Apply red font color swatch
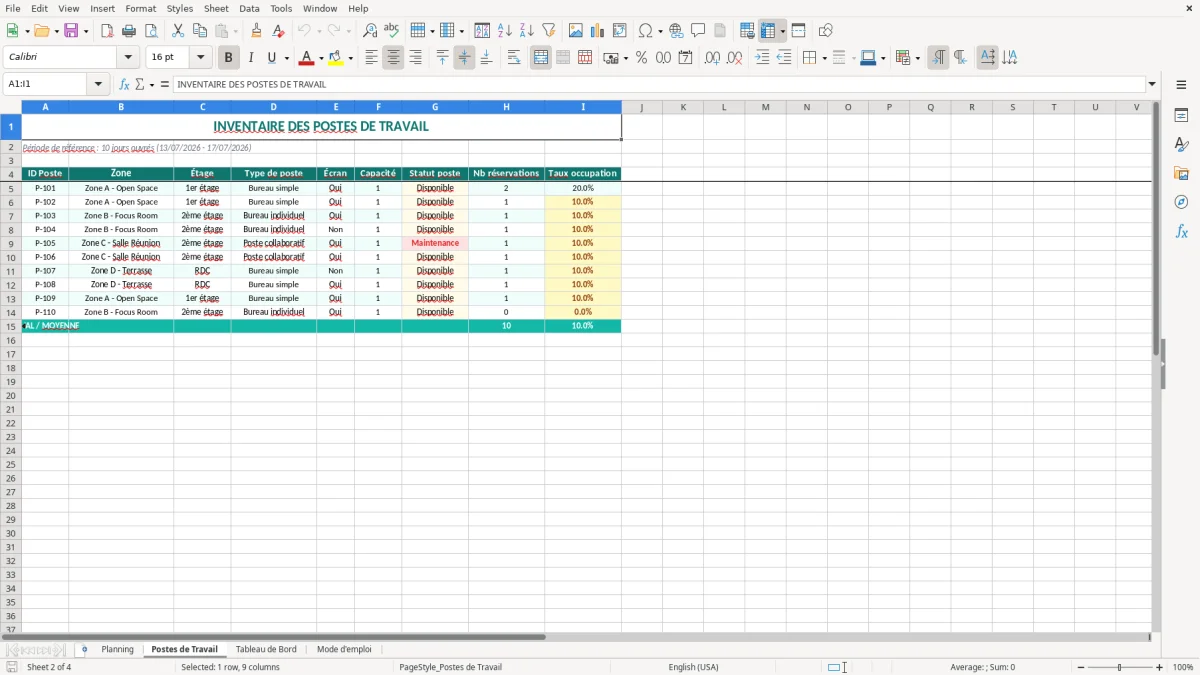 tap(307, 58)
